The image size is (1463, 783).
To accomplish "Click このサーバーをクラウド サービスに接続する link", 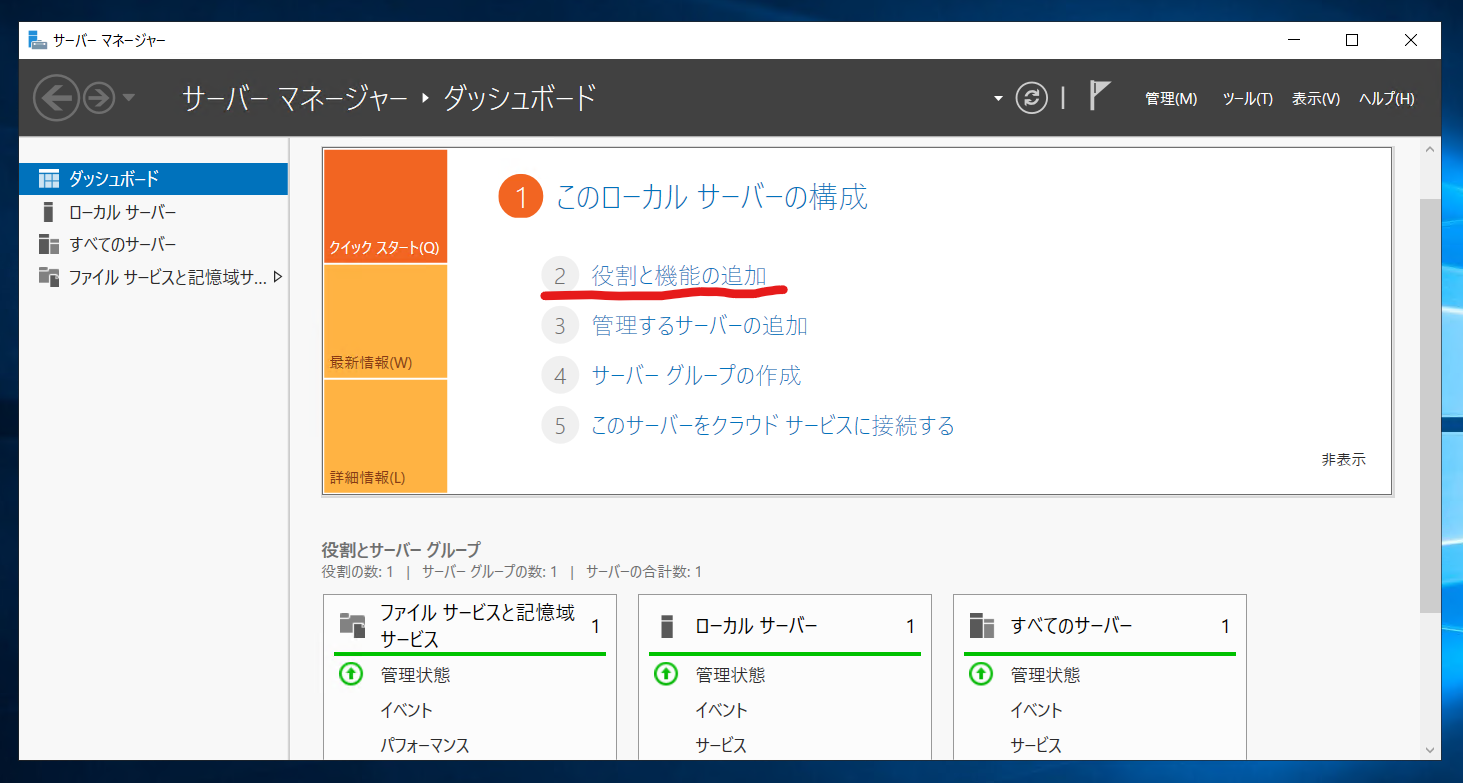I will pos(773,425).
